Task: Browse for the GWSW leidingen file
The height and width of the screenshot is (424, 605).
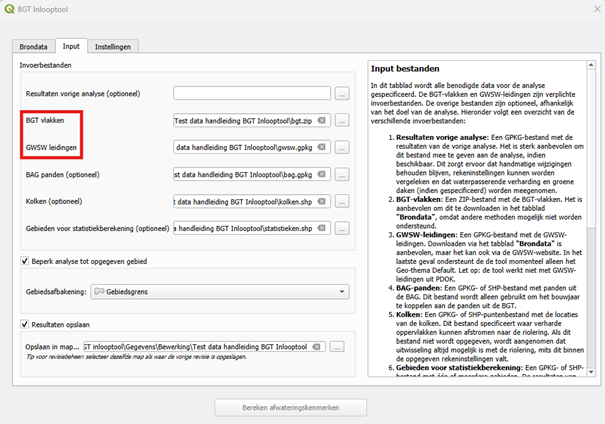Action: tap(342, 147)
